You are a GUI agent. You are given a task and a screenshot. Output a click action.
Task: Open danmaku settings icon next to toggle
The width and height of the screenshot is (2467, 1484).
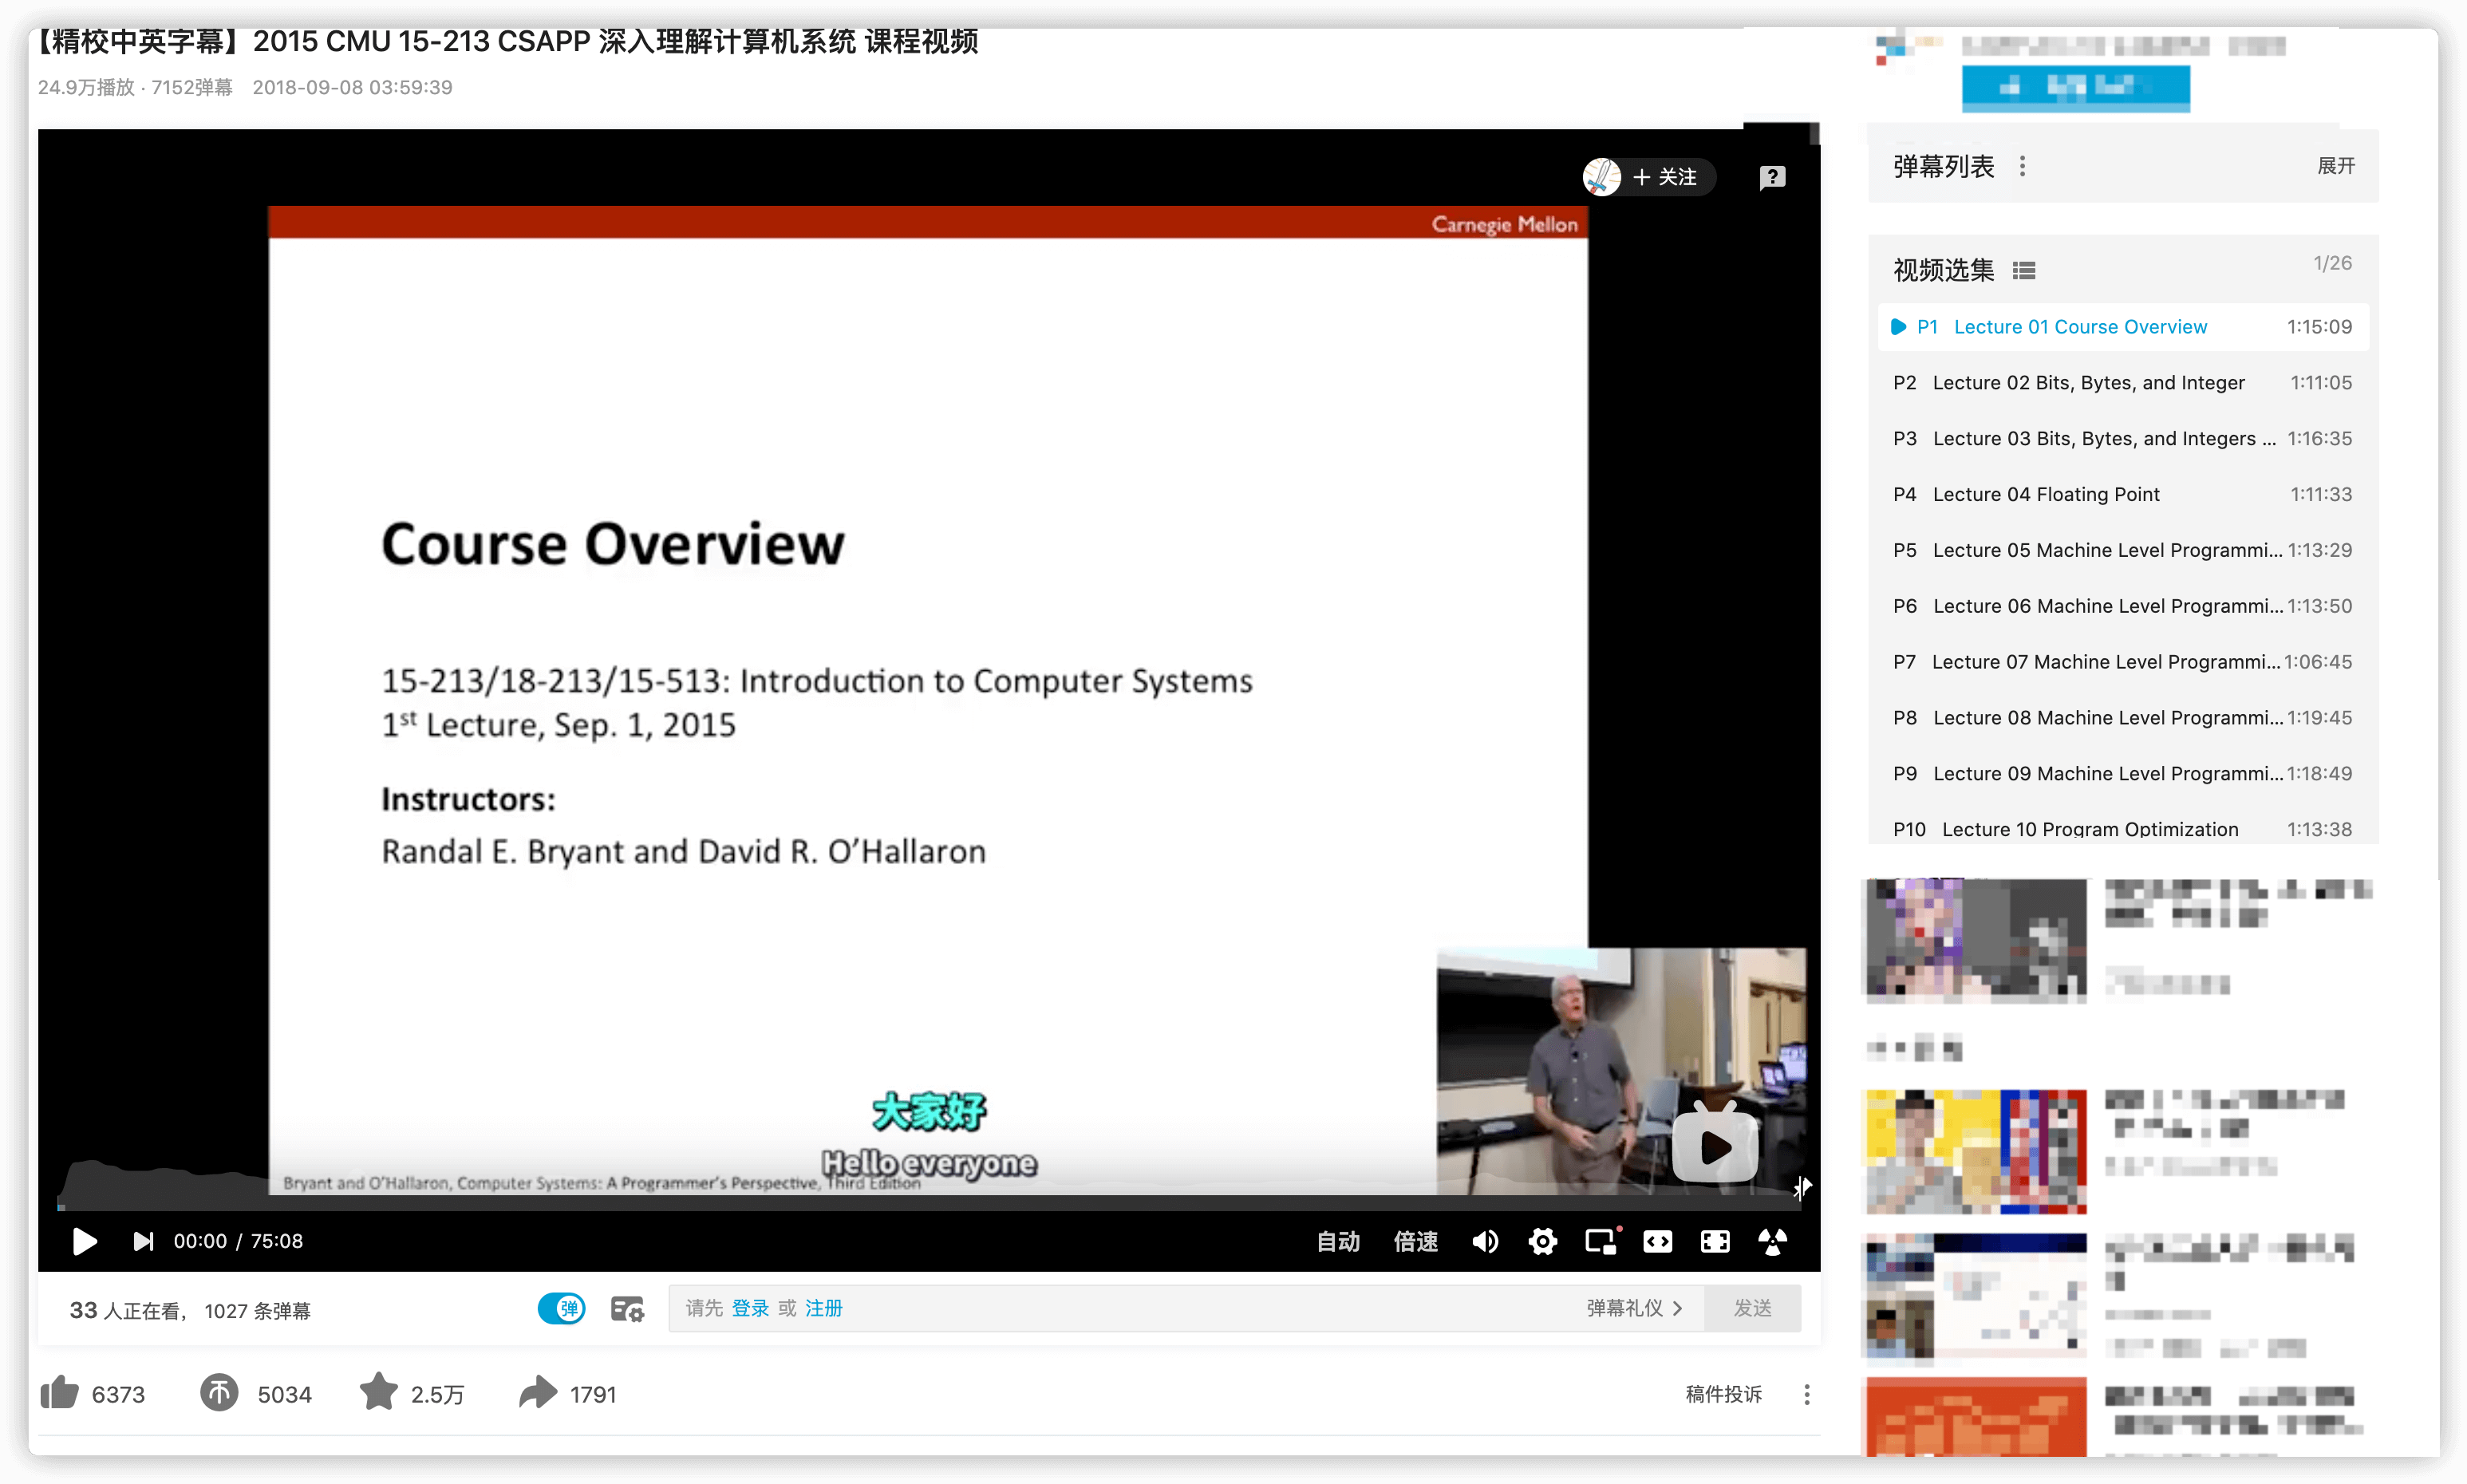(x=627, y=1309)
